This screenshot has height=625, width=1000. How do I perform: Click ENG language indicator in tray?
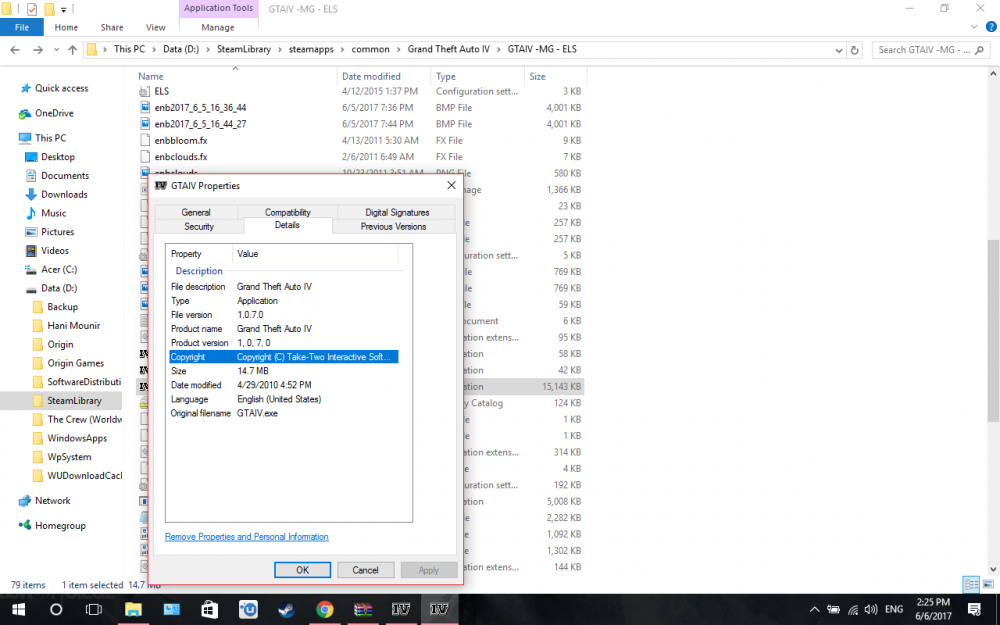click(x=893, y=610)
